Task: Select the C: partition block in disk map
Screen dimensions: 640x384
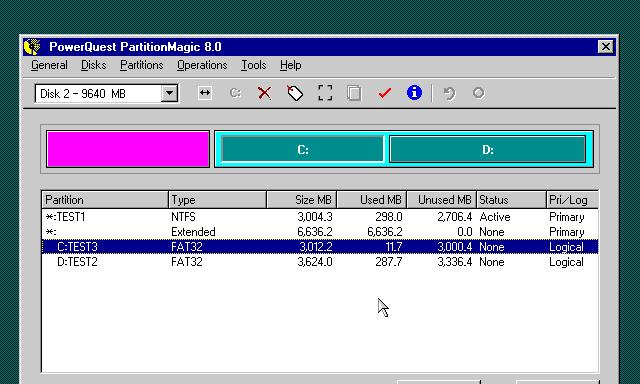Action: 302,150
